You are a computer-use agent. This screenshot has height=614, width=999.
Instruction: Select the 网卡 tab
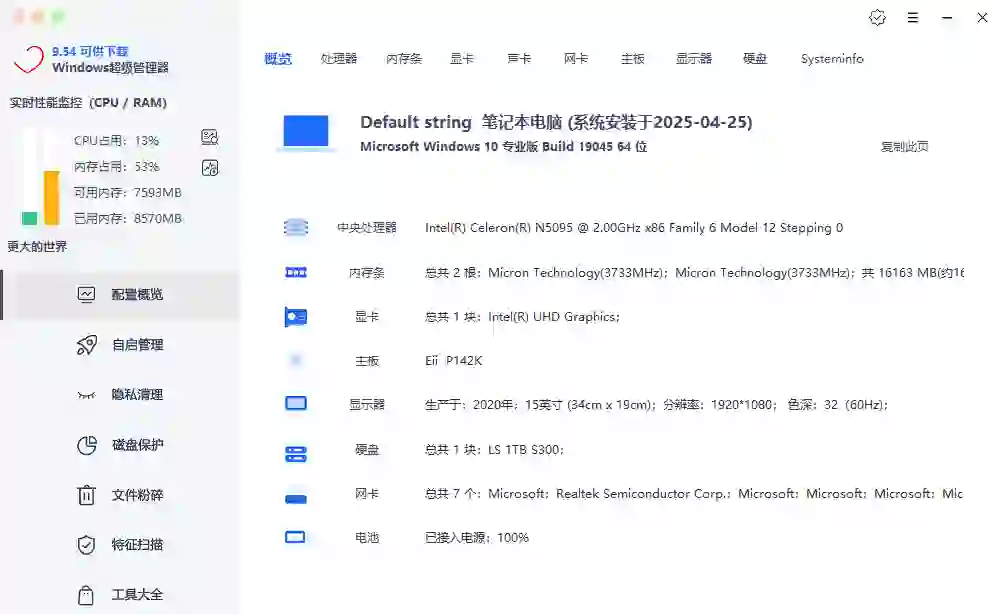coord(576,59)
